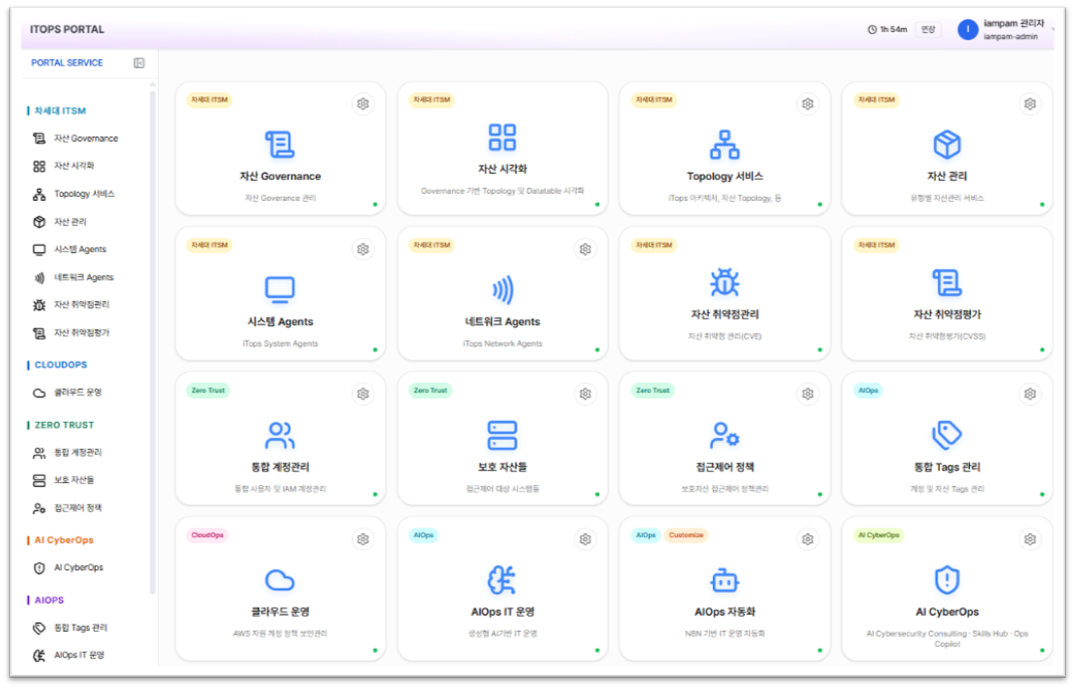Open settings gear on 통합 Tags 관리 card
The height and width of the screenshot is (689, 1075).
1030,394
